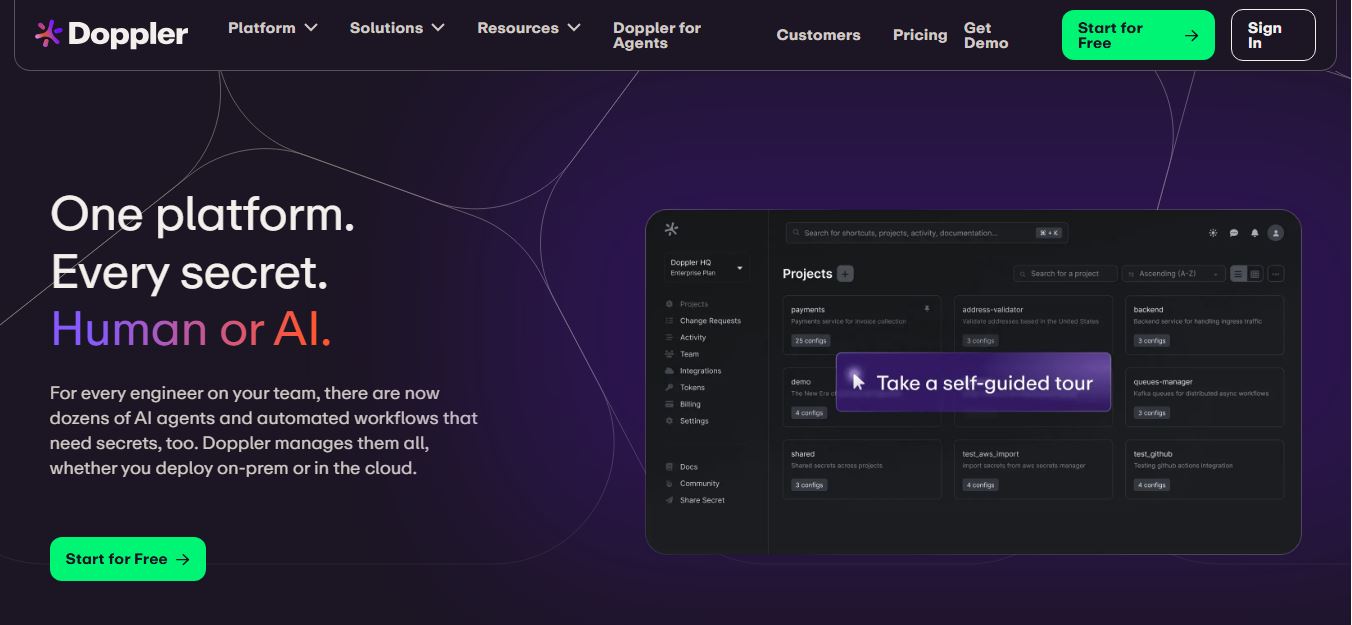Click the Start for Free button below the hero text
Viewport: 1352px width, 625px height.
point(128,559)
